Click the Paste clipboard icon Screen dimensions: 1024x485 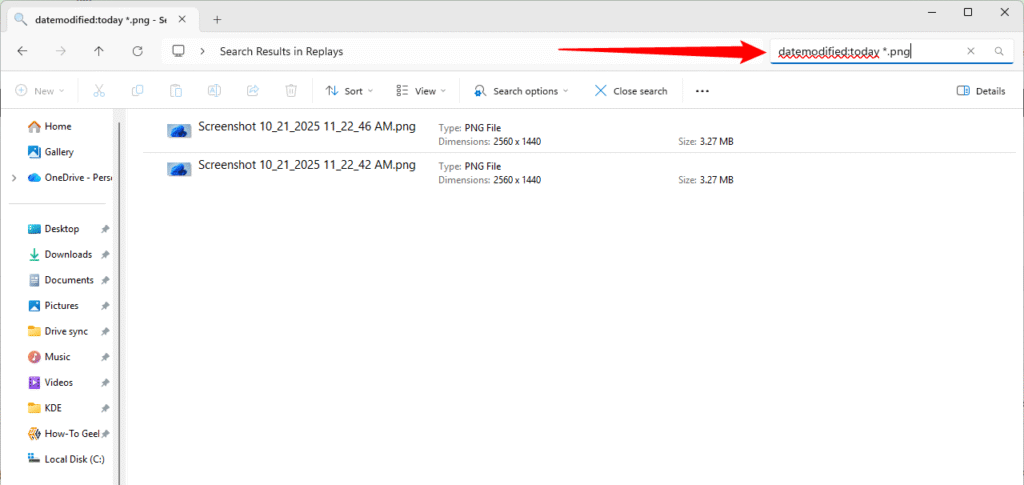pyautogui.click(x=176, y=91)
